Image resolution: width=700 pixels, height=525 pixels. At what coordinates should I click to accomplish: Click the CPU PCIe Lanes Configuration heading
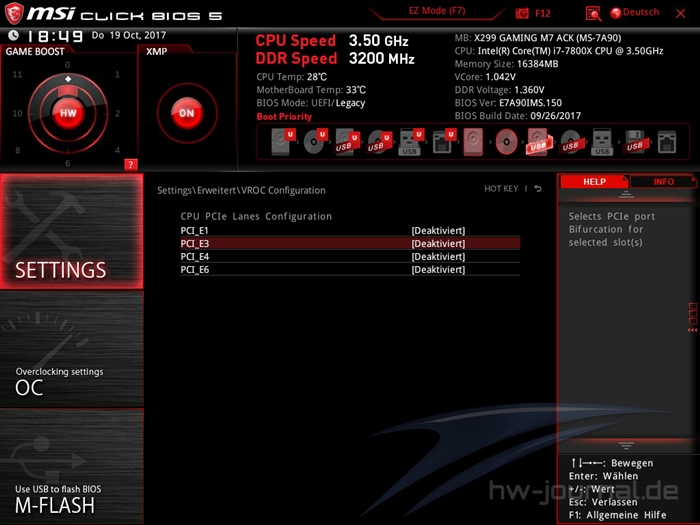coord(256,217)
